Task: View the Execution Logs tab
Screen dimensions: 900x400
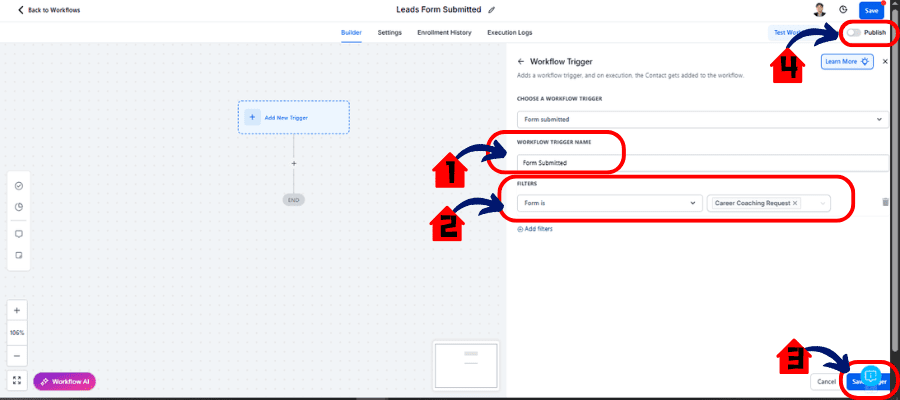Action: [x=510, y=33]
